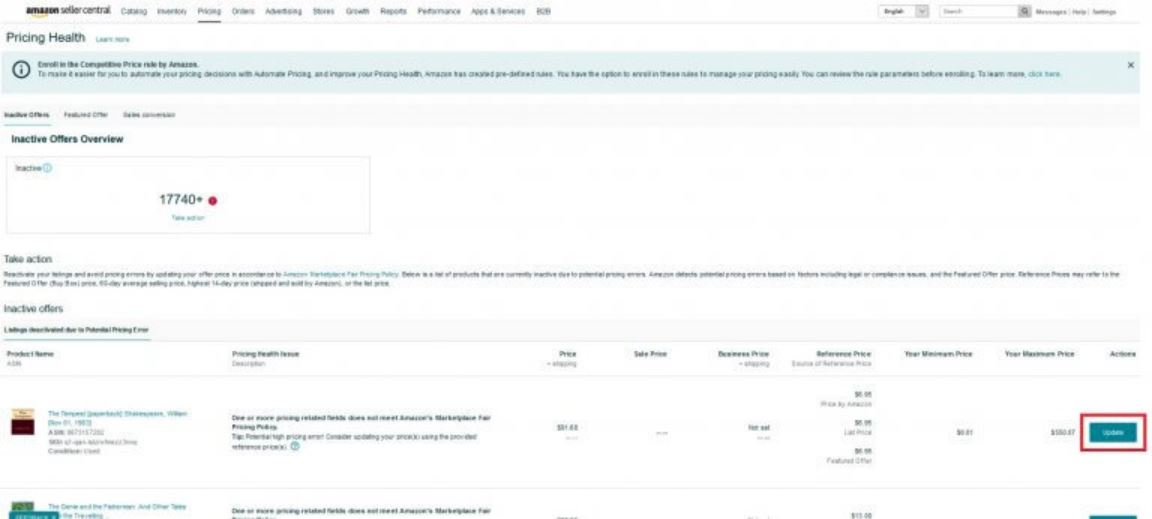The image size is (1152, 519).
Task: Switch to the Inactive Offers tab
Action: coord(26,115)
